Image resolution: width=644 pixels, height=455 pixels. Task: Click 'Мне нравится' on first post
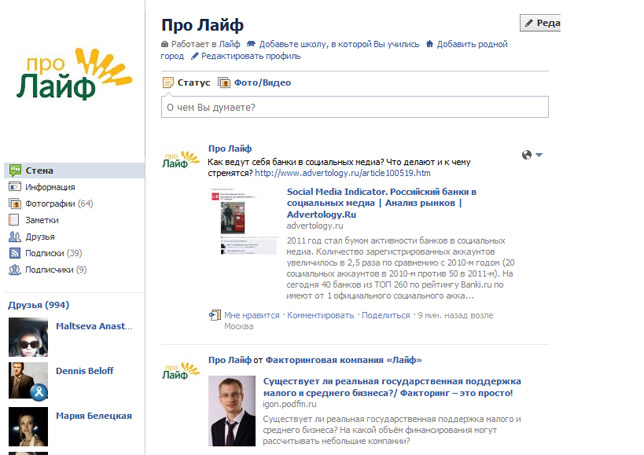251,314
